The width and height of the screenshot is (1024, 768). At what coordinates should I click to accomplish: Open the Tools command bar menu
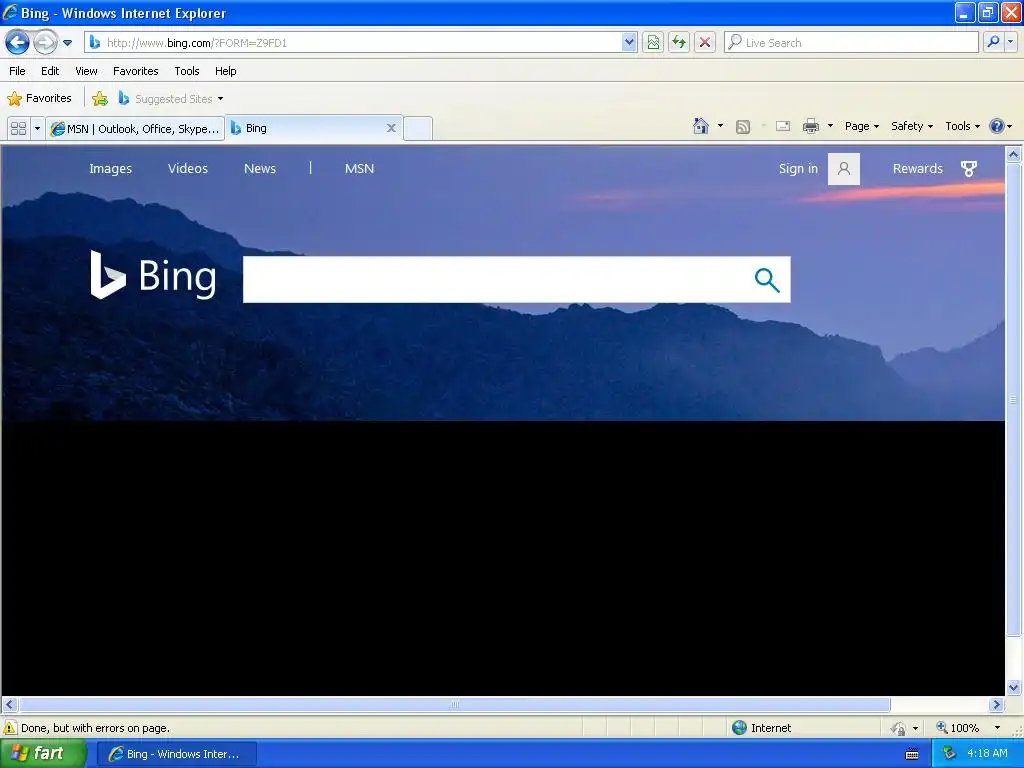(962, 126)
